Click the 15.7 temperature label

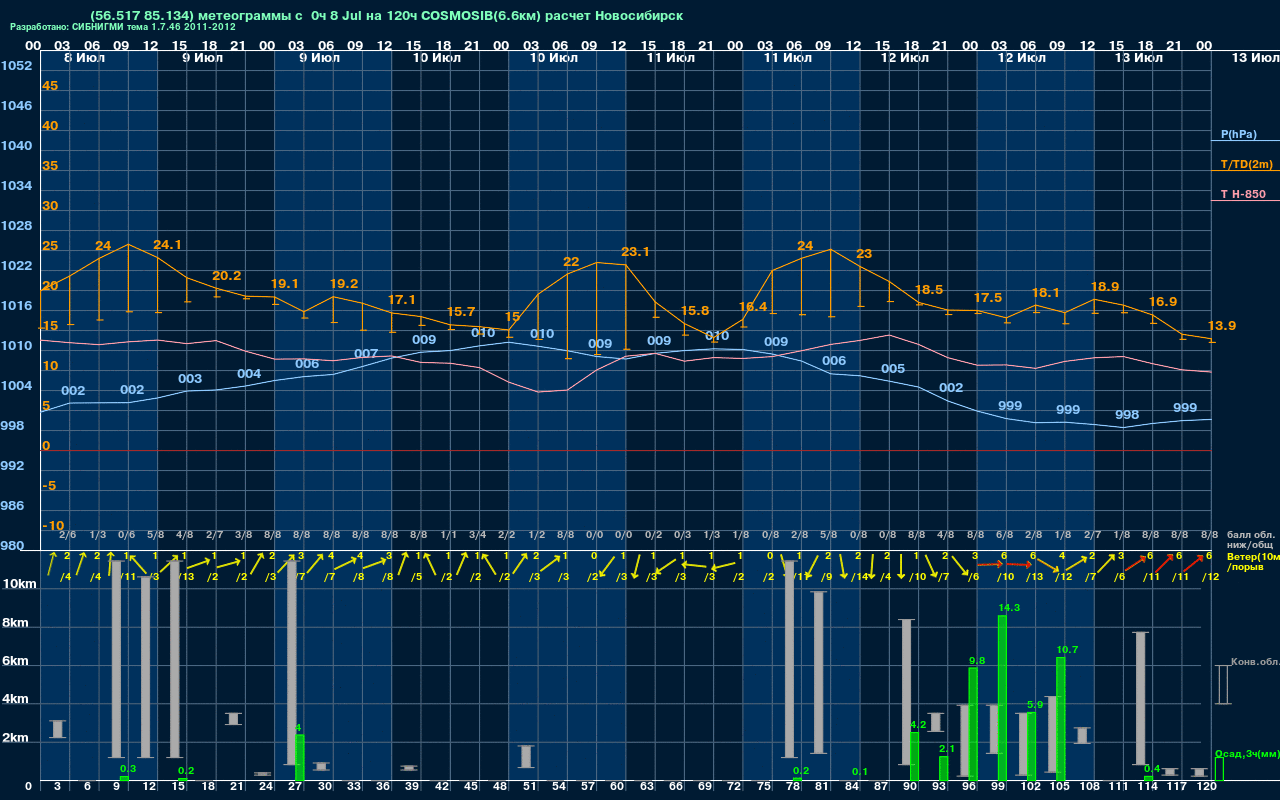tap(461, 312)
